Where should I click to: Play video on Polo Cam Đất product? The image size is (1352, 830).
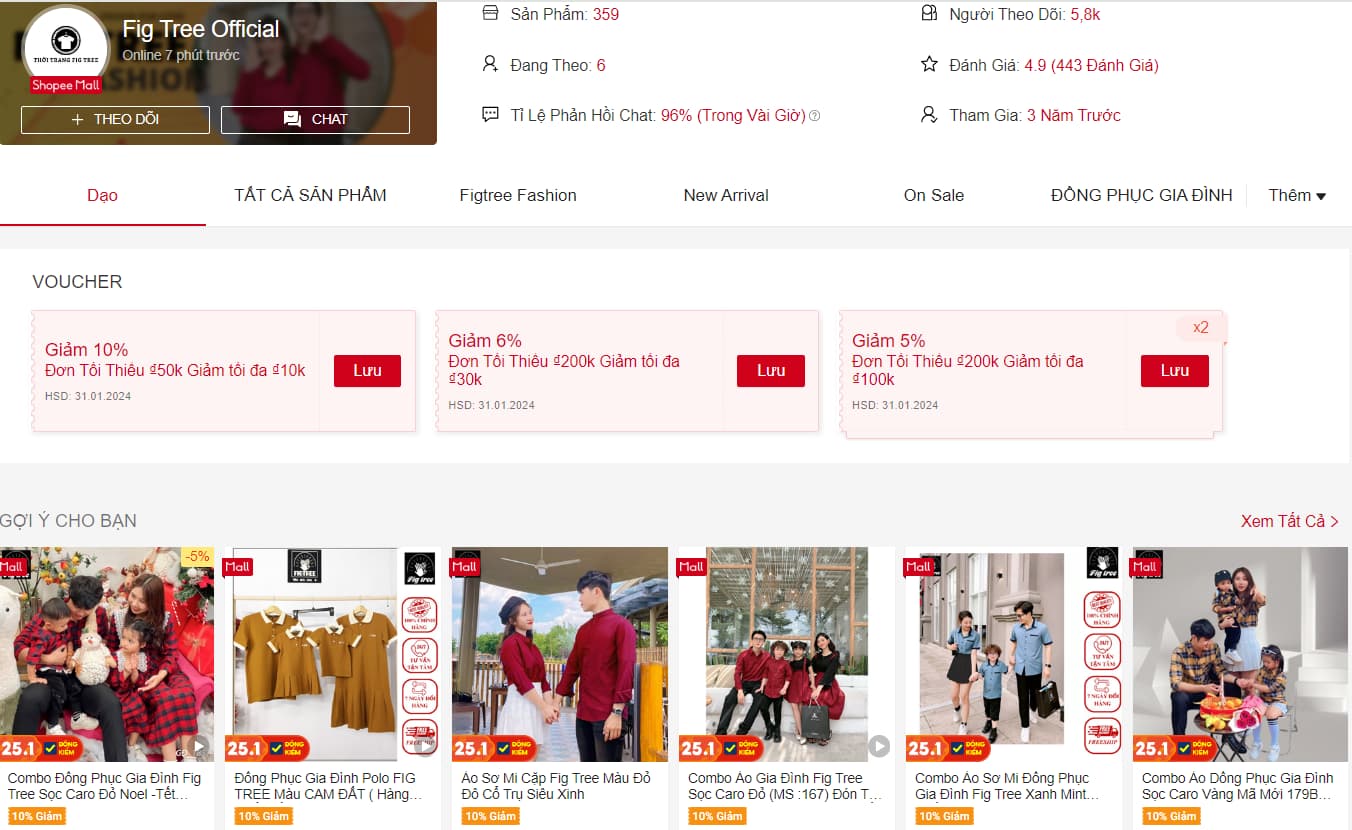pos(426,746)
